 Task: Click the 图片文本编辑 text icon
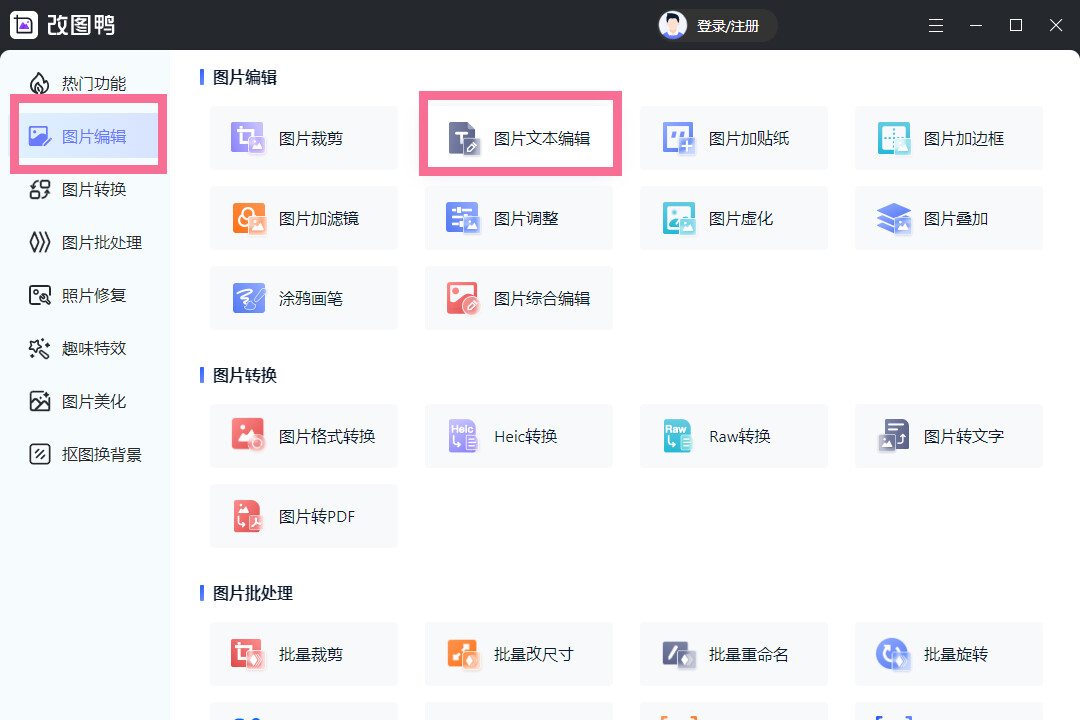464,138
